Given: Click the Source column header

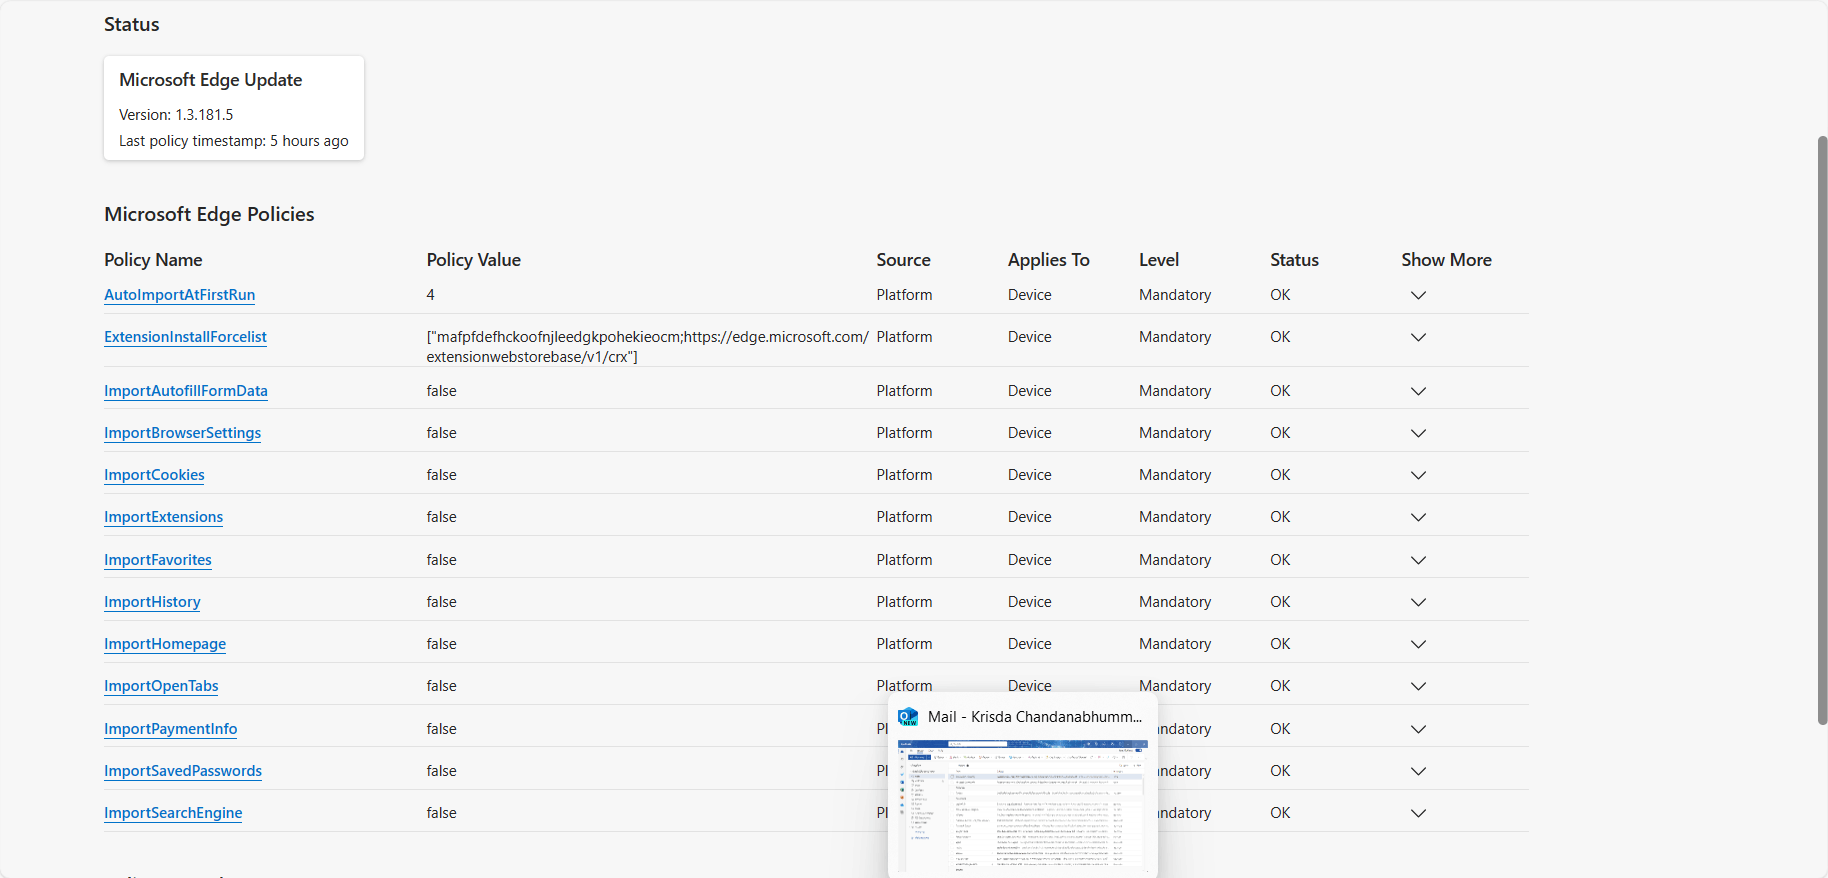Looking at the screenshot, I should coord(904,260).
